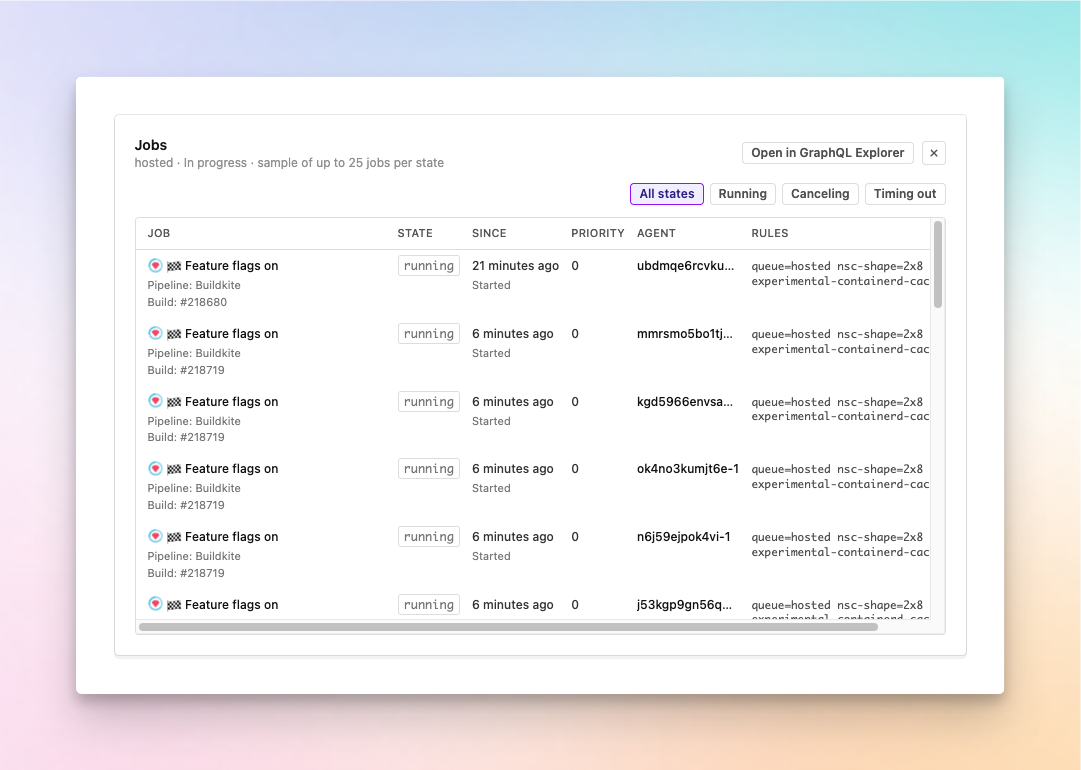Click heart icon of kgd5966envsa agent job
The image size is (1081, 770).
coord(155,401)
